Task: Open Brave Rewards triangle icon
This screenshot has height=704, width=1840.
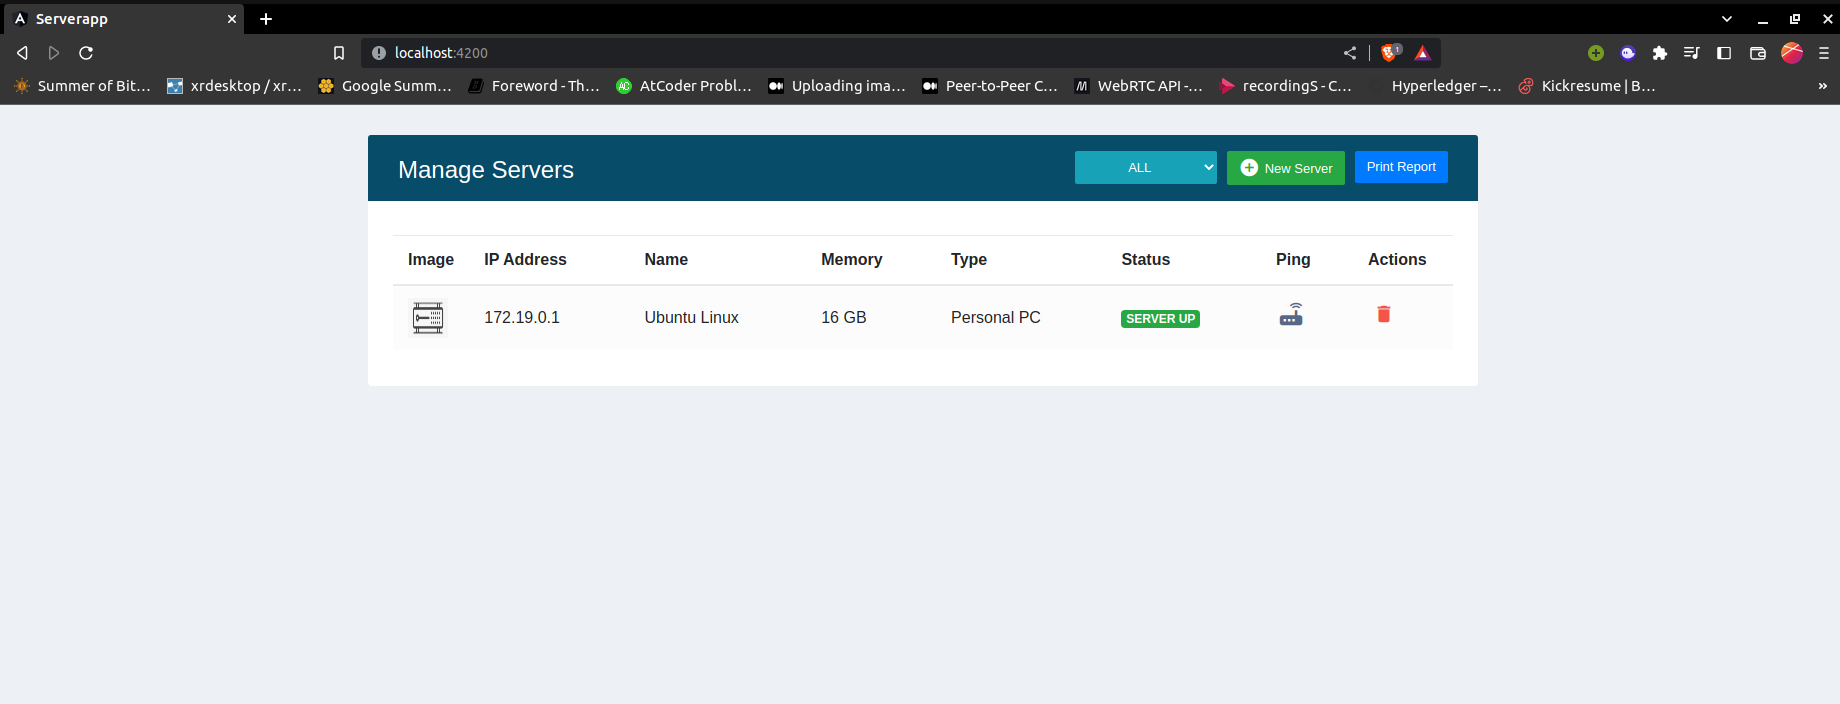Action: tap(1423, 53)
